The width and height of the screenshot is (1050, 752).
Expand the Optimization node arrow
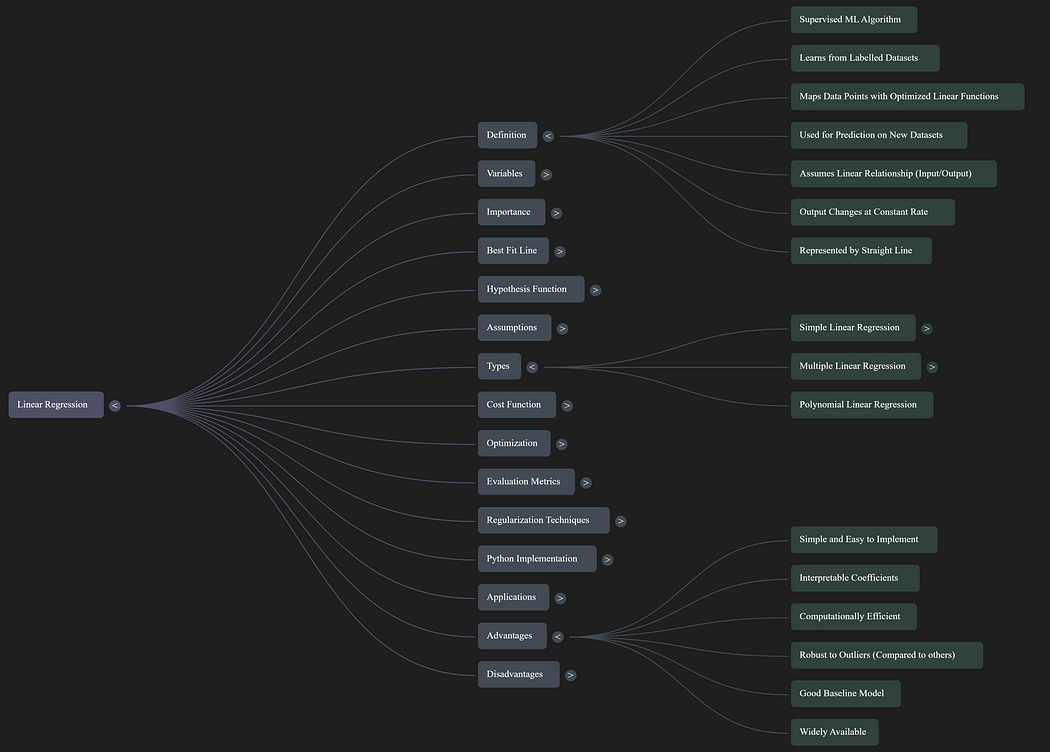click(x=561, y=444)
